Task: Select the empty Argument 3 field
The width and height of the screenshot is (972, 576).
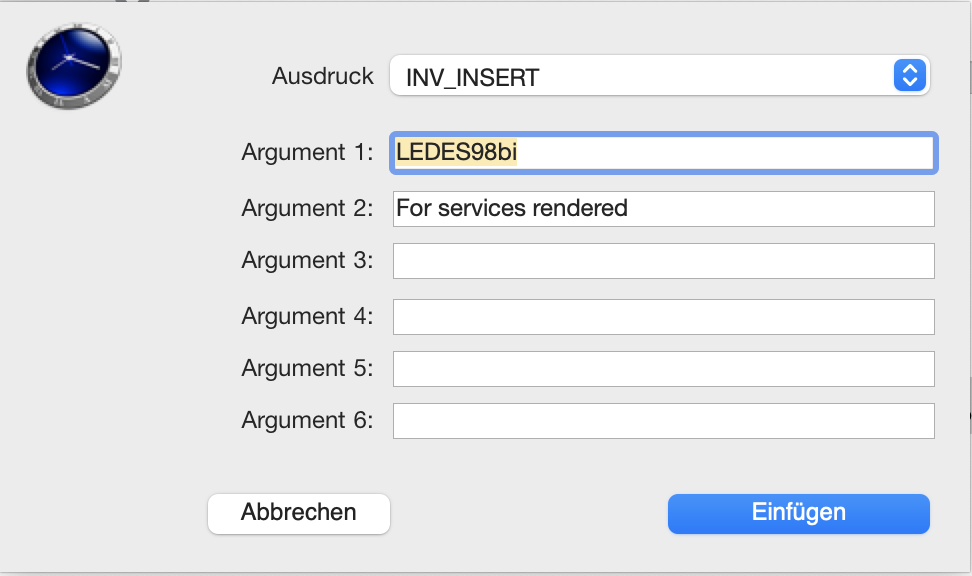Action: (663, 261)
